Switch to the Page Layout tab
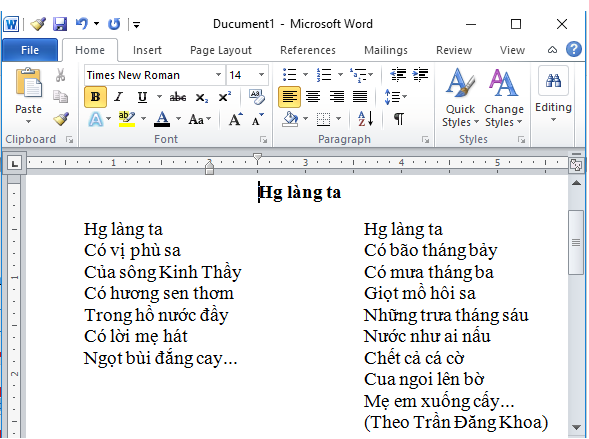 tap(221, 50)
